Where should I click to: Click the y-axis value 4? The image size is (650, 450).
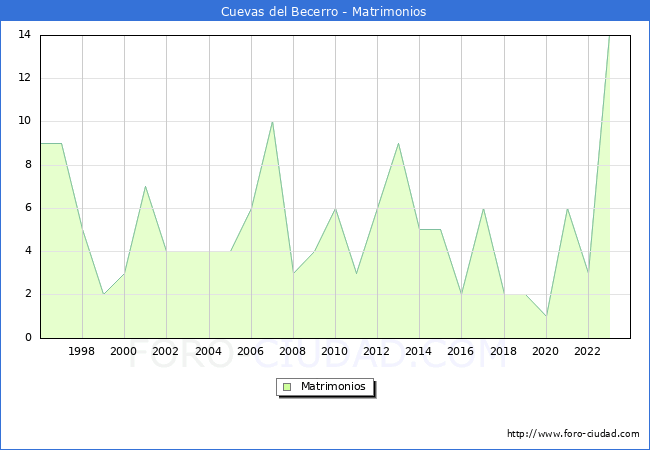coord(28,251)
